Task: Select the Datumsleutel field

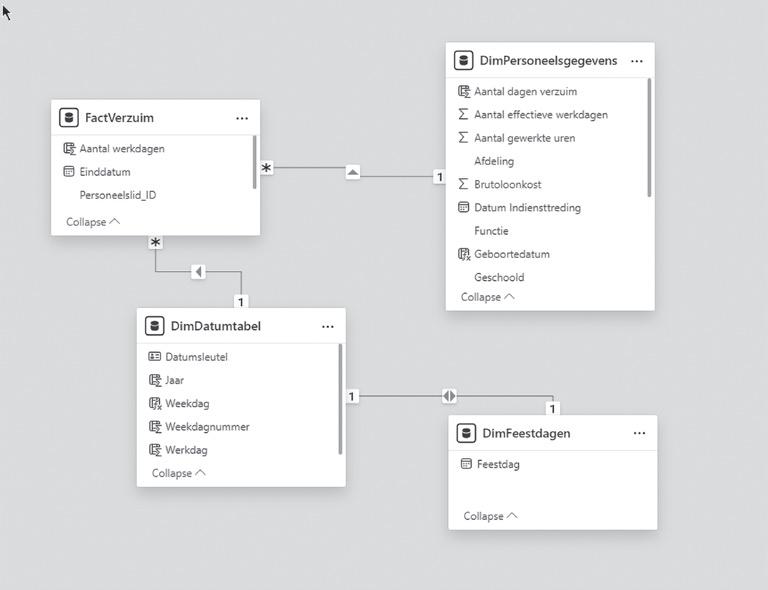Action: tap(196, 357)
